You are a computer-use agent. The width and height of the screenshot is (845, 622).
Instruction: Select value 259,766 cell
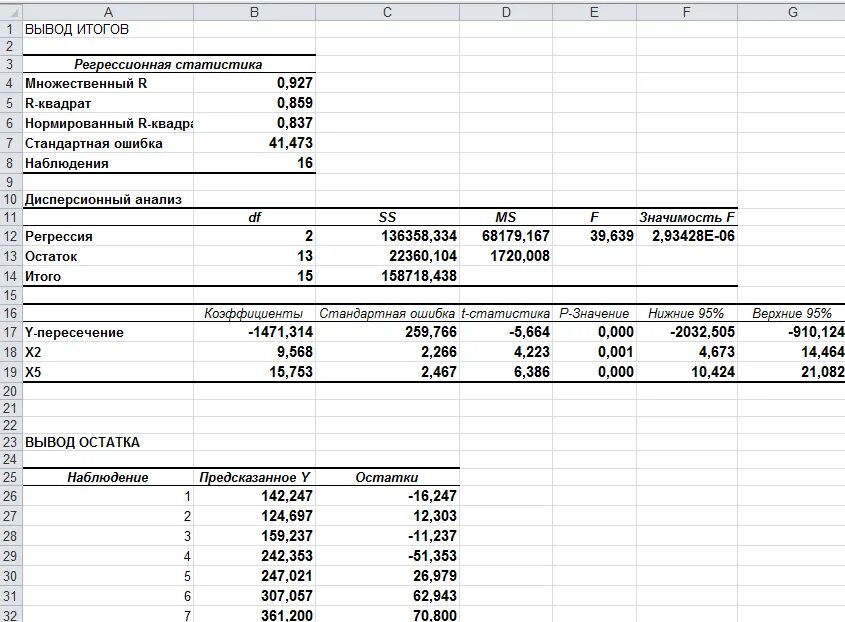(387, 332)
